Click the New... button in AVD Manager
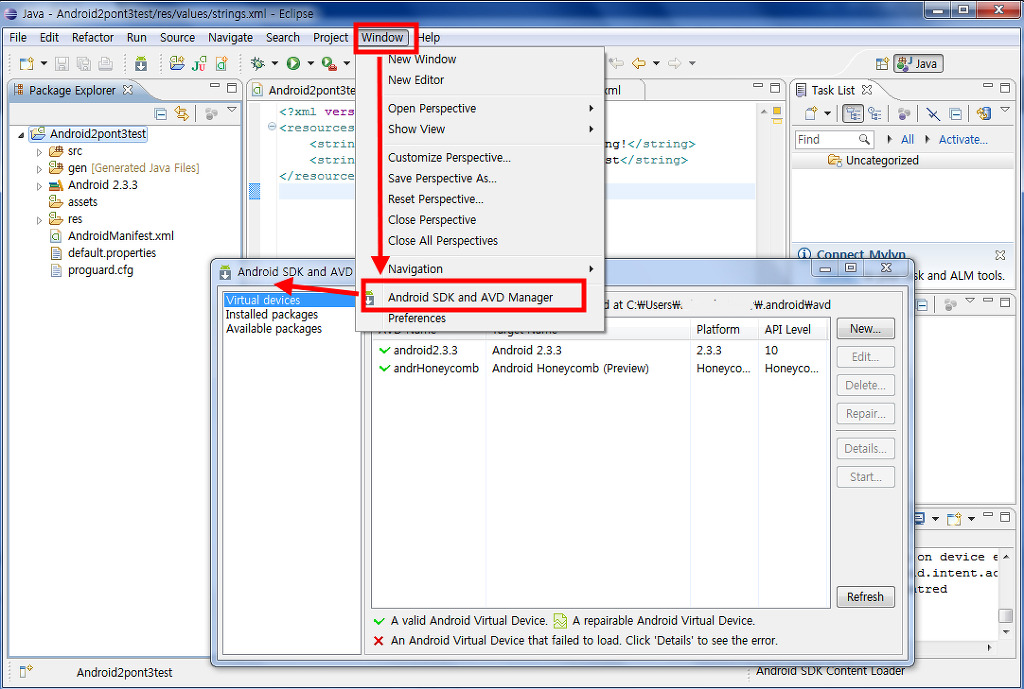1024x689 pixels. pos(865,328)
